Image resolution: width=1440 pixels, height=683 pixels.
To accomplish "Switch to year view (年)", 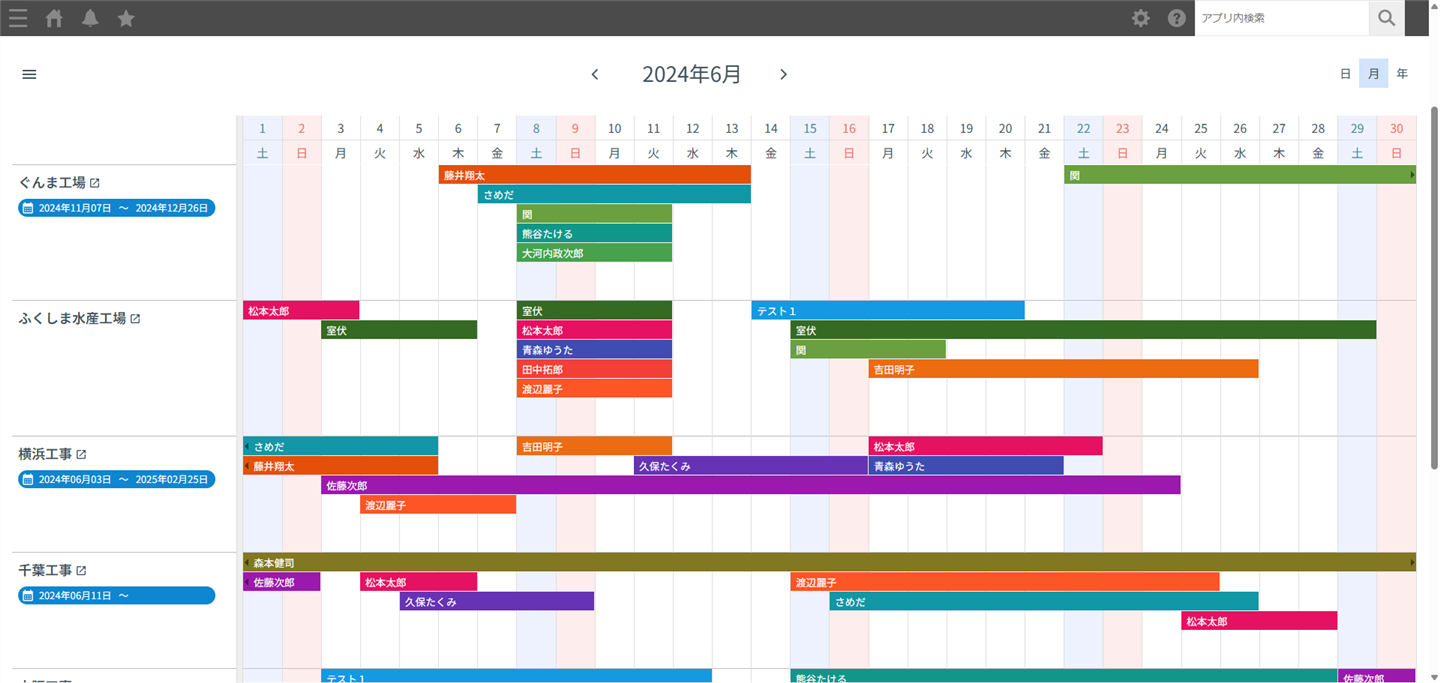I will pos(1402,74).
